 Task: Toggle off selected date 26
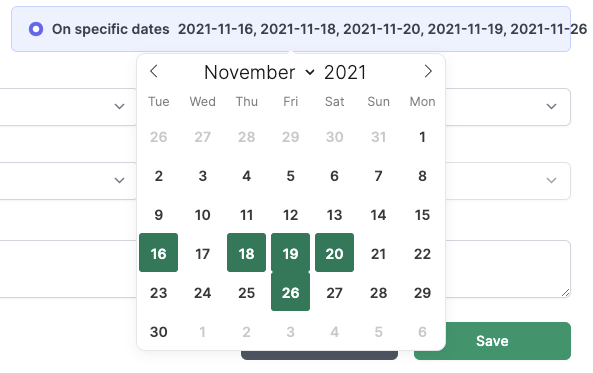[x=290, y=292]
